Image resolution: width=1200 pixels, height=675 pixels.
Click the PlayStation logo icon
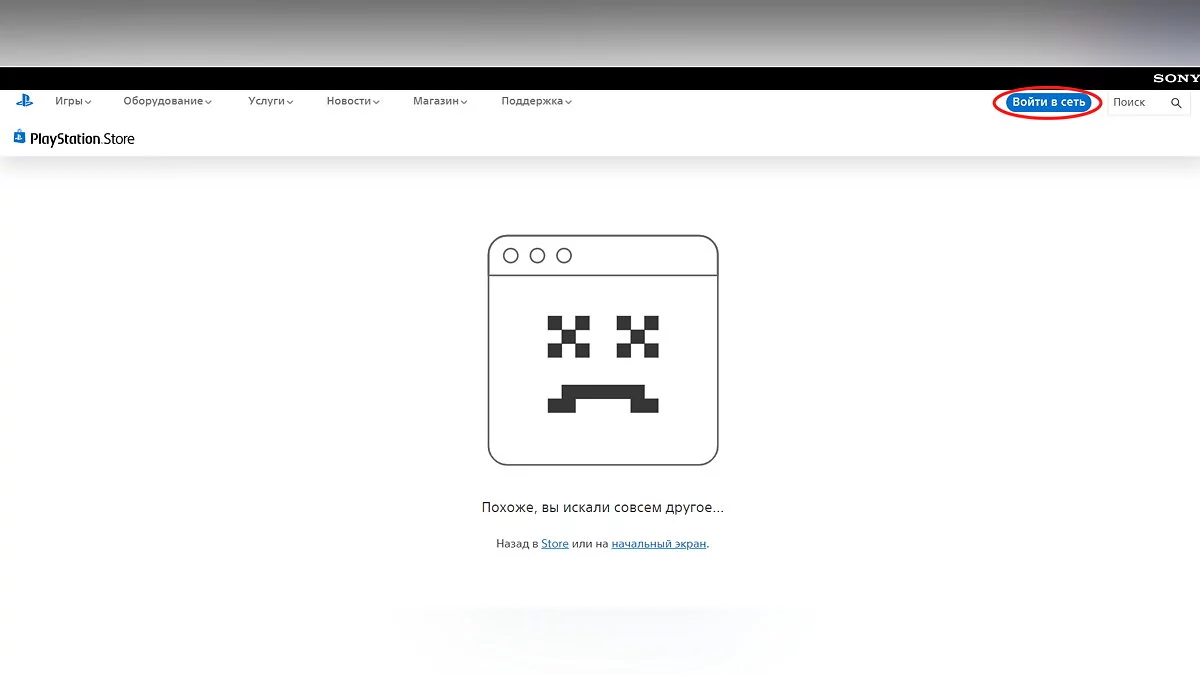(24, 101)
